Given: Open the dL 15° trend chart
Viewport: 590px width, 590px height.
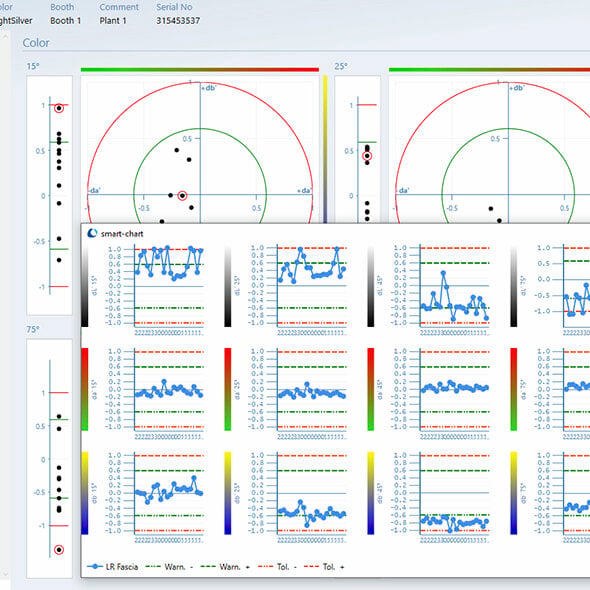Looking at the screenshot, I should point(169,286).
